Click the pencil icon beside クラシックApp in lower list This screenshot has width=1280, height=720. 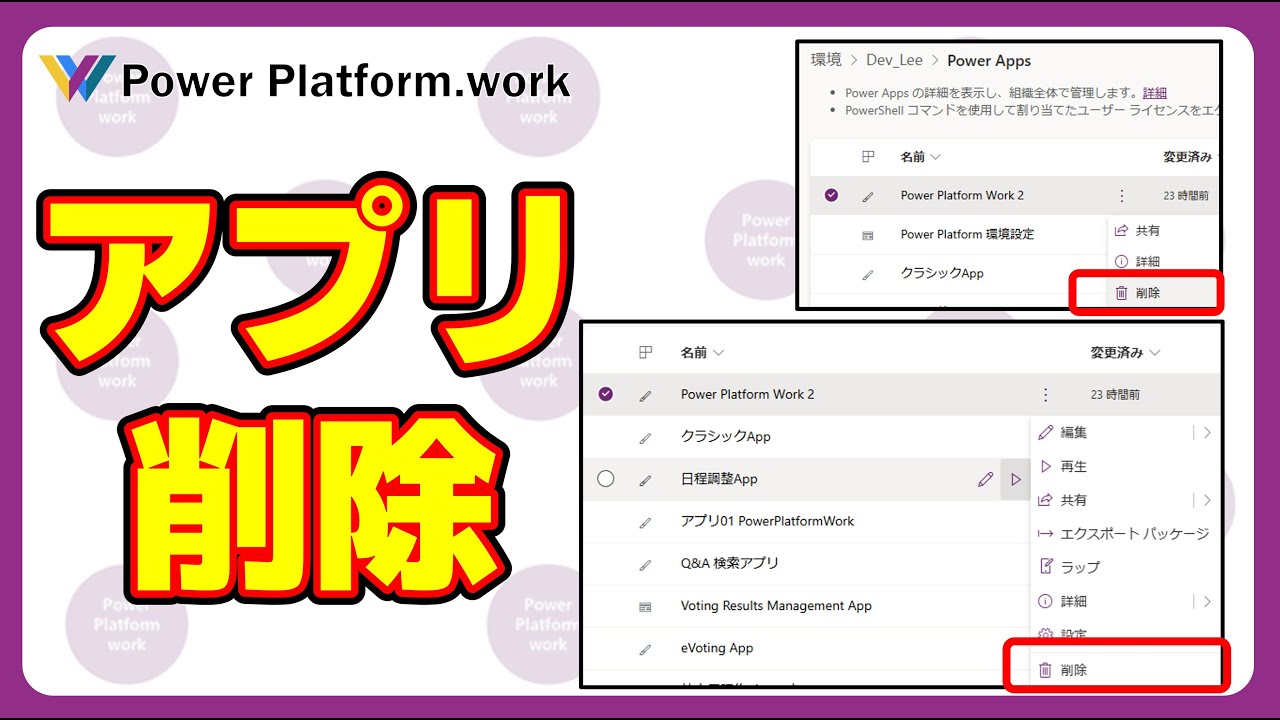pyautogui.click(x=645, y=438)
